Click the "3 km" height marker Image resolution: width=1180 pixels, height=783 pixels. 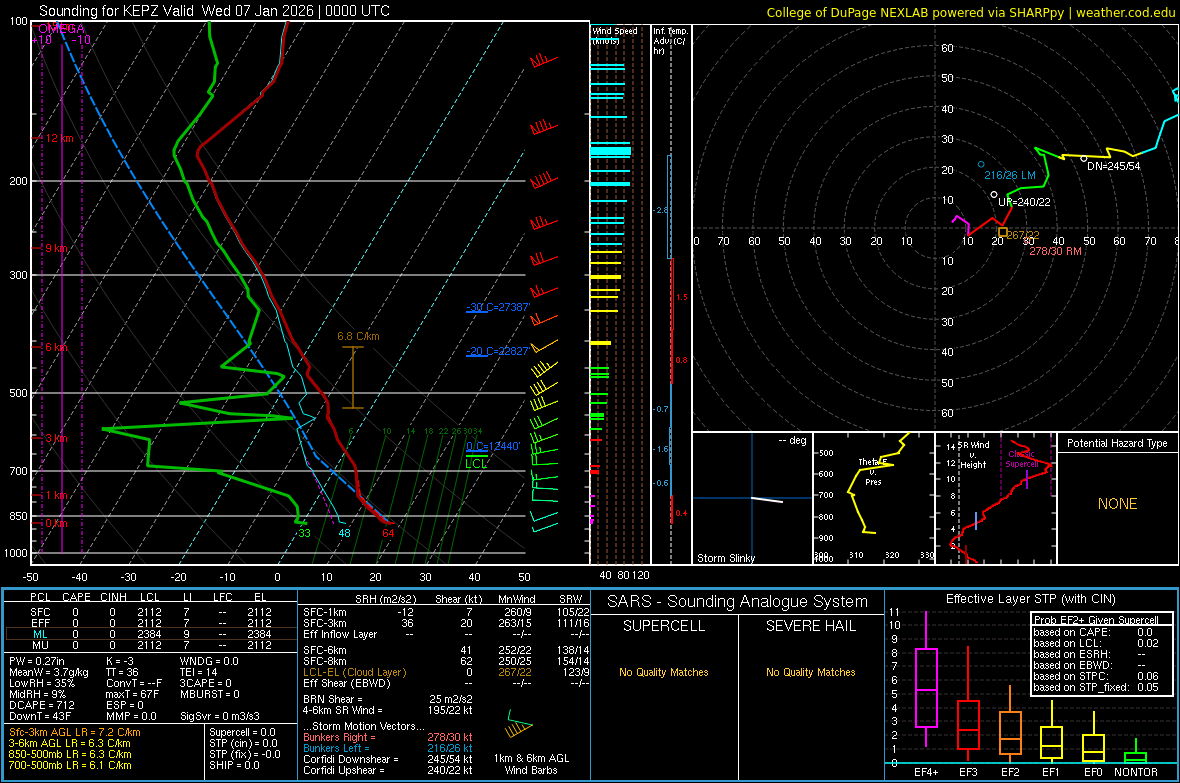click(56, 438)
